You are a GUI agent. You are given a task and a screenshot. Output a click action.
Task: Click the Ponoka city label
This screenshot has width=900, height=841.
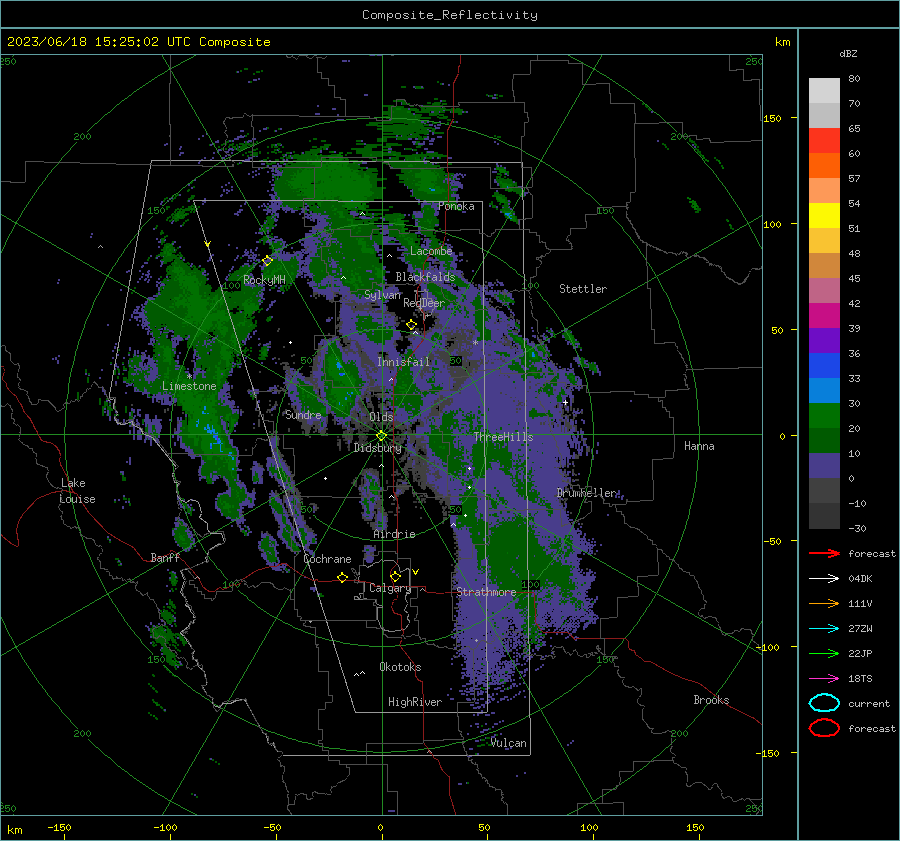[x=456, y=206]
